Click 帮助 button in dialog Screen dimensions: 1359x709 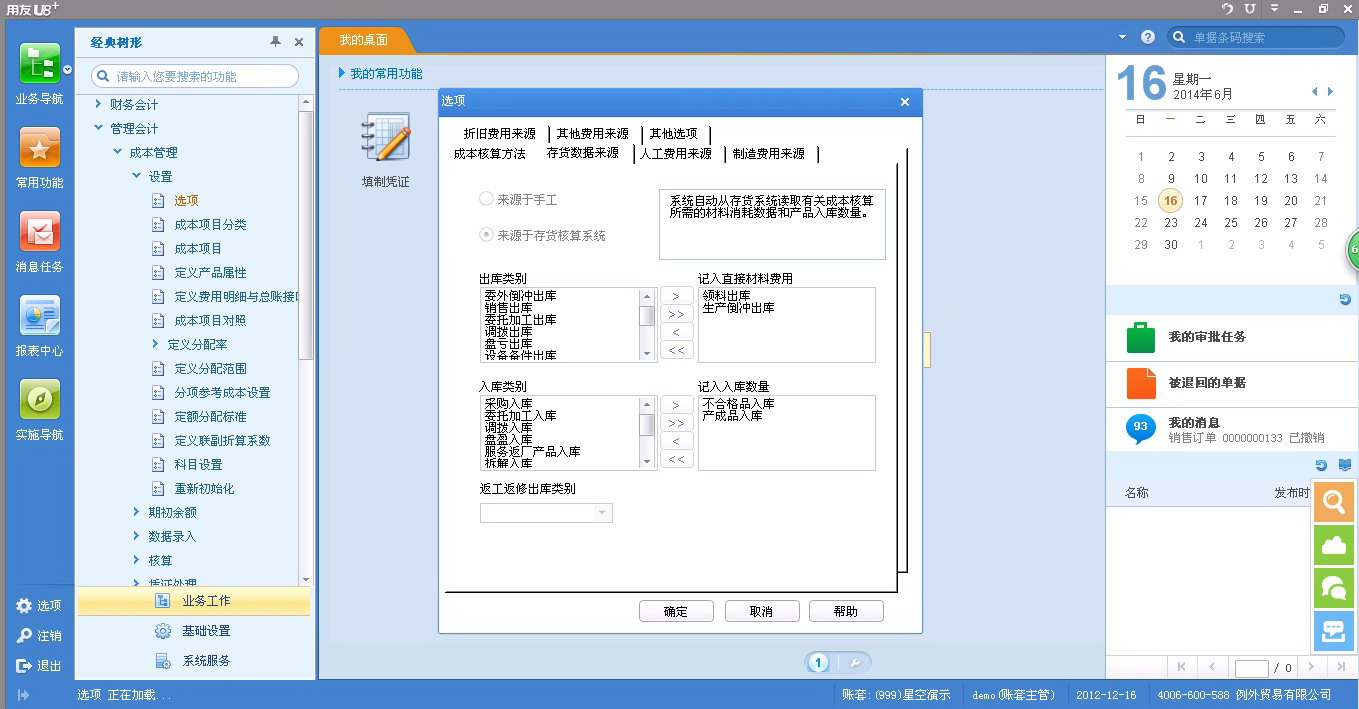846,612
